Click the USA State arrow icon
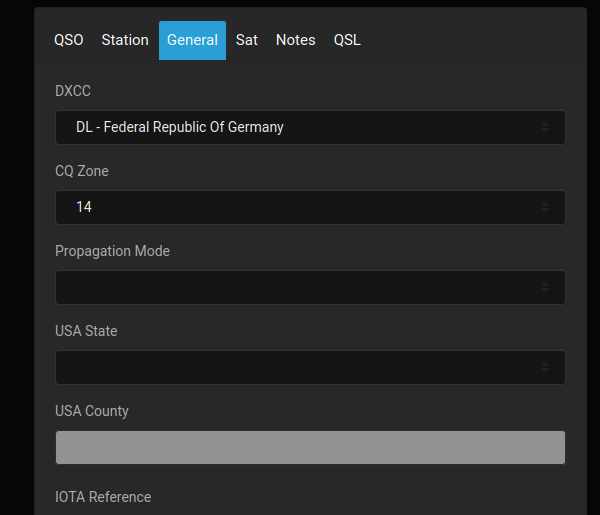Screen dimensions: 600x515 [x=545, y=367]
